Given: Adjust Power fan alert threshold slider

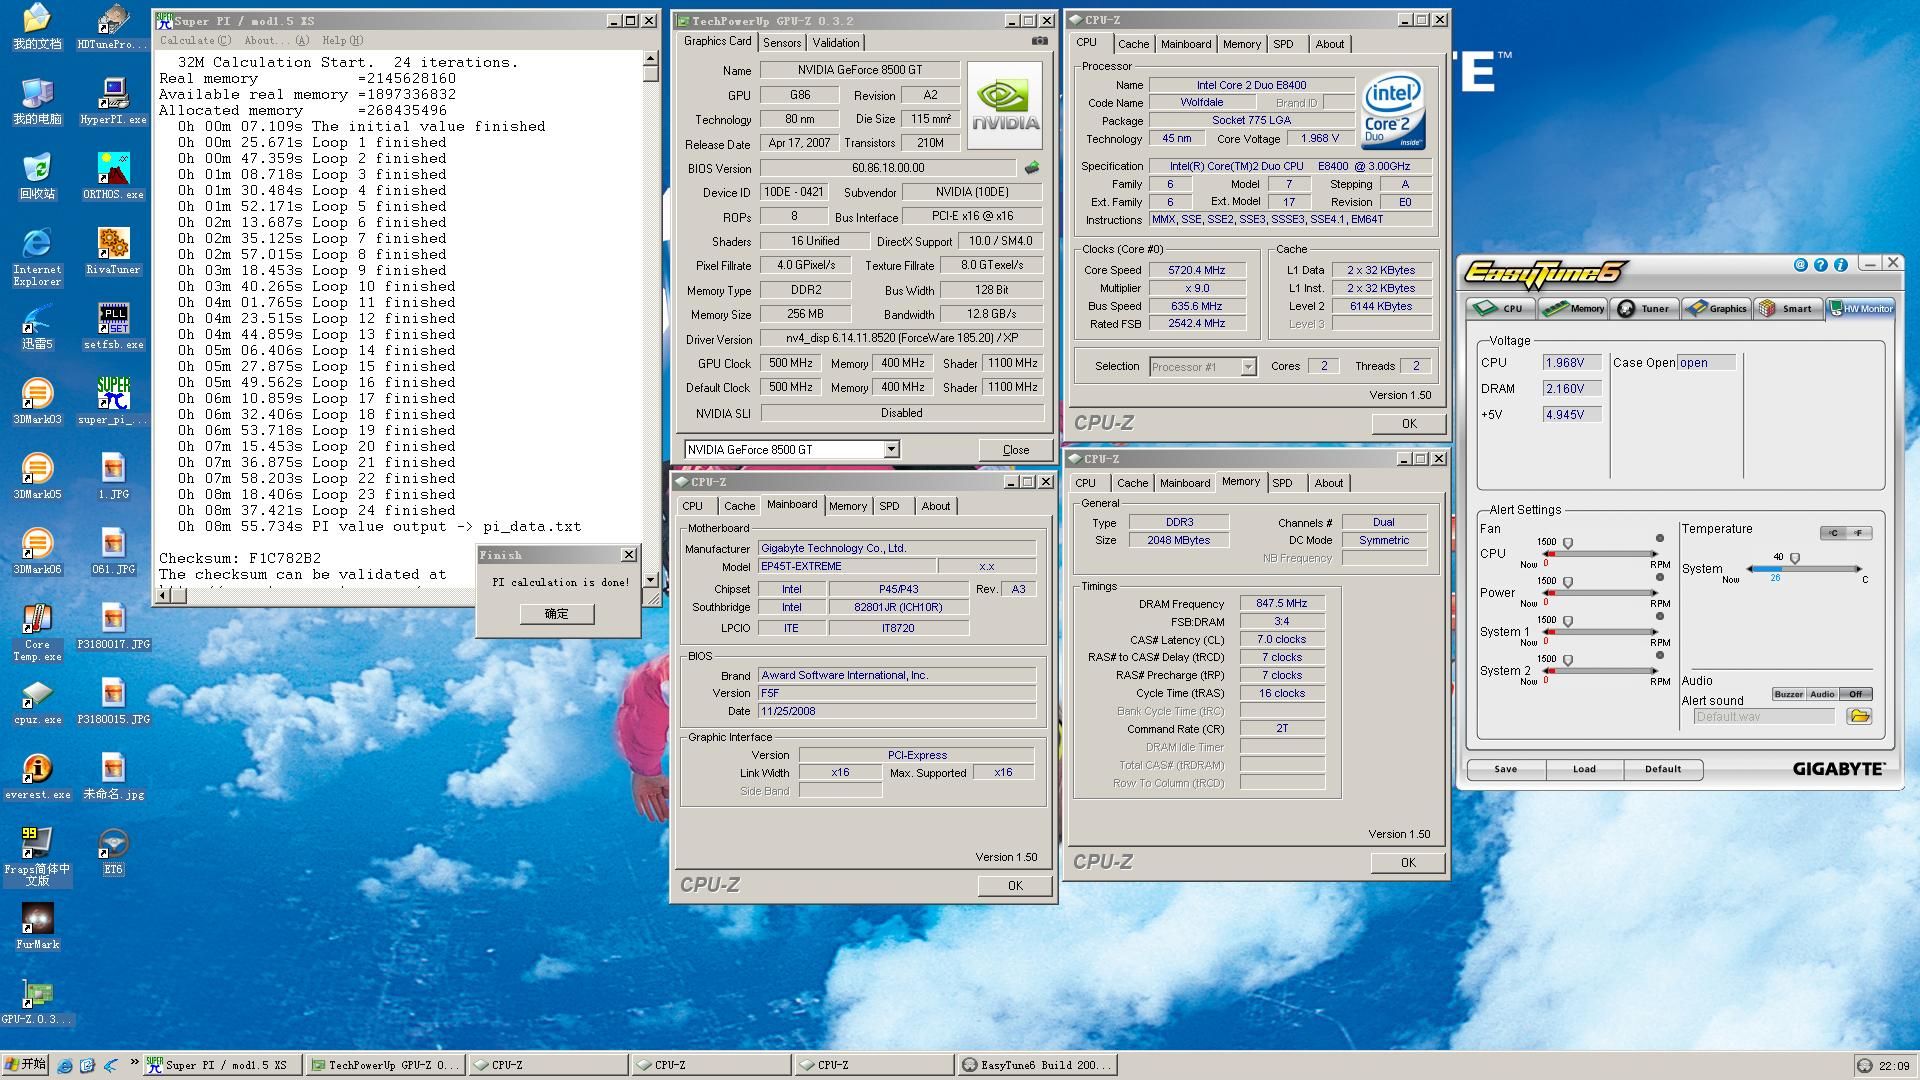Looking at the screenshot, I should pyautogui.click(x=1568, y=583).
